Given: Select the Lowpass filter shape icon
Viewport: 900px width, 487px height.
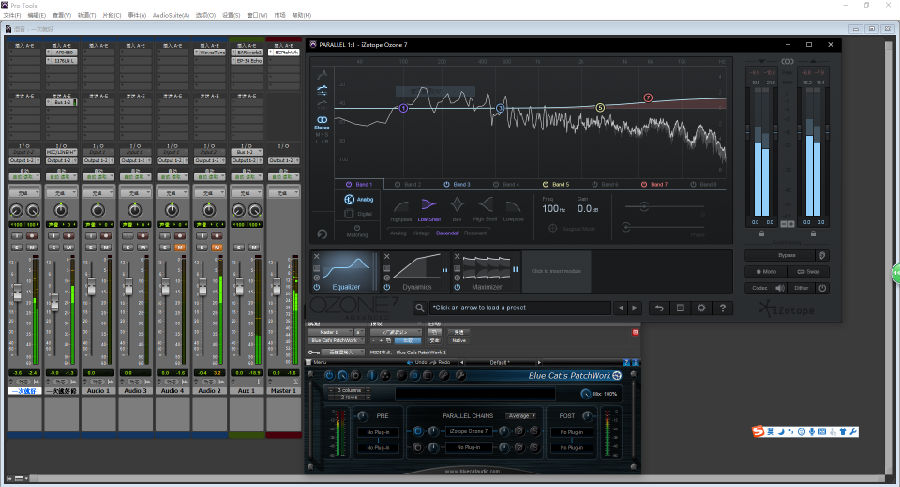Looking at the screenshot, I should tap(513, 206).
